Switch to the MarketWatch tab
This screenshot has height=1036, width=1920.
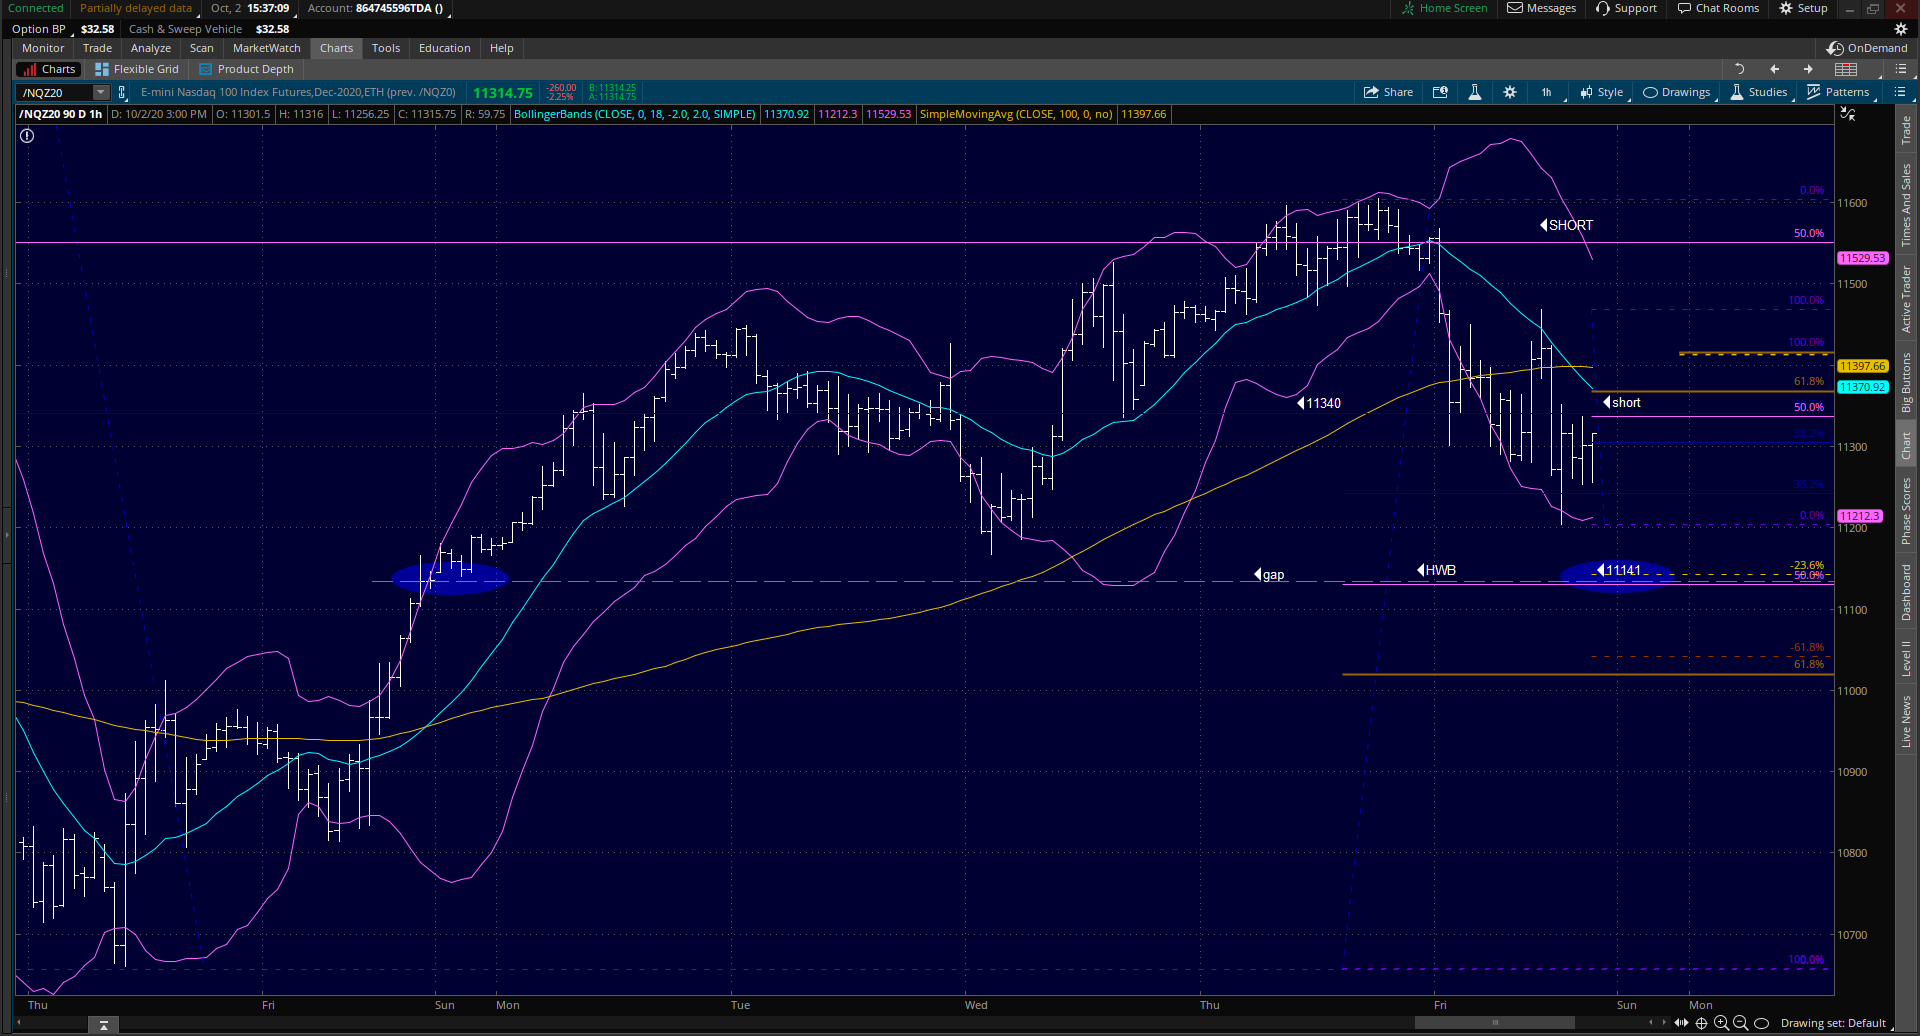point(266,47)
